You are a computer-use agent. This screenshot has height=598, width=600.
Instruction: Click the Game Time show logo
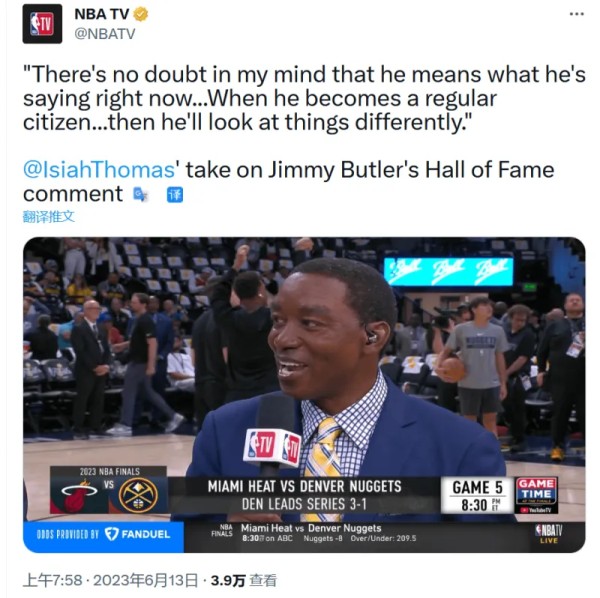536,495
